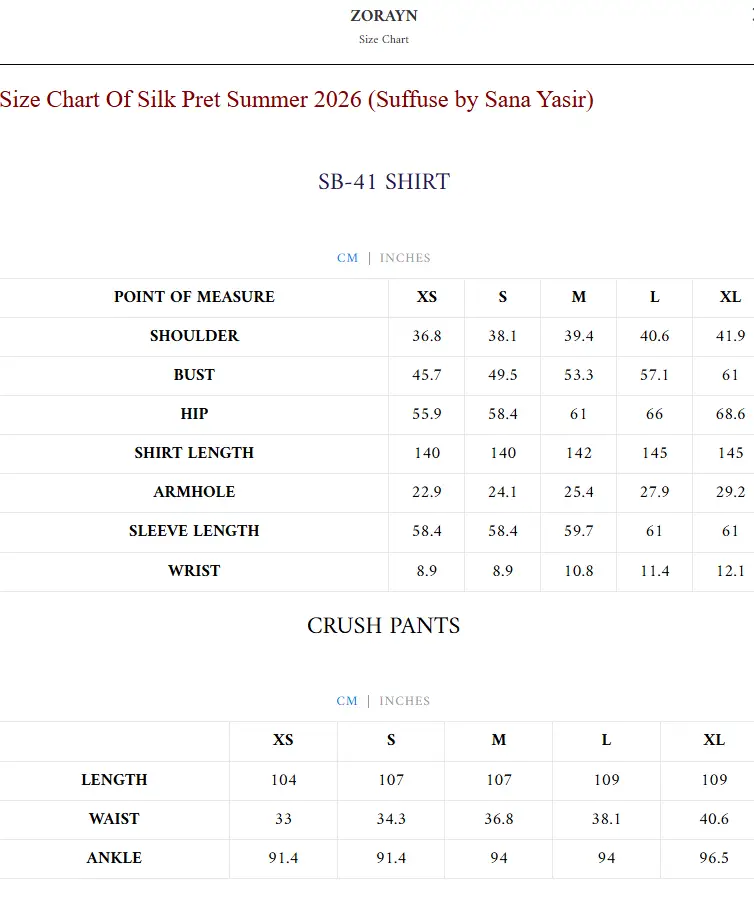754x907 pixels.
Task: Click the ANKLE row in pants table
Action: tap(114, 858)
